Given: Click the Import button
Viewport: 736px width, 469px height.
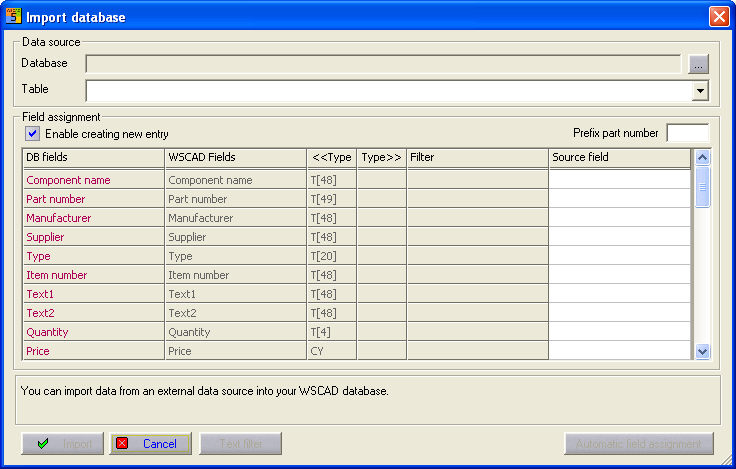Looking at the screenshot, I should [62, 444].
